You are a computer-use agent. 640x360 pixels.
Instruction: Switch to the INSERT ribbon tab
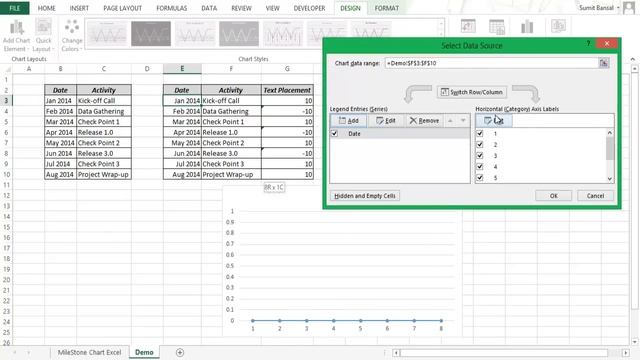point(79,8)
